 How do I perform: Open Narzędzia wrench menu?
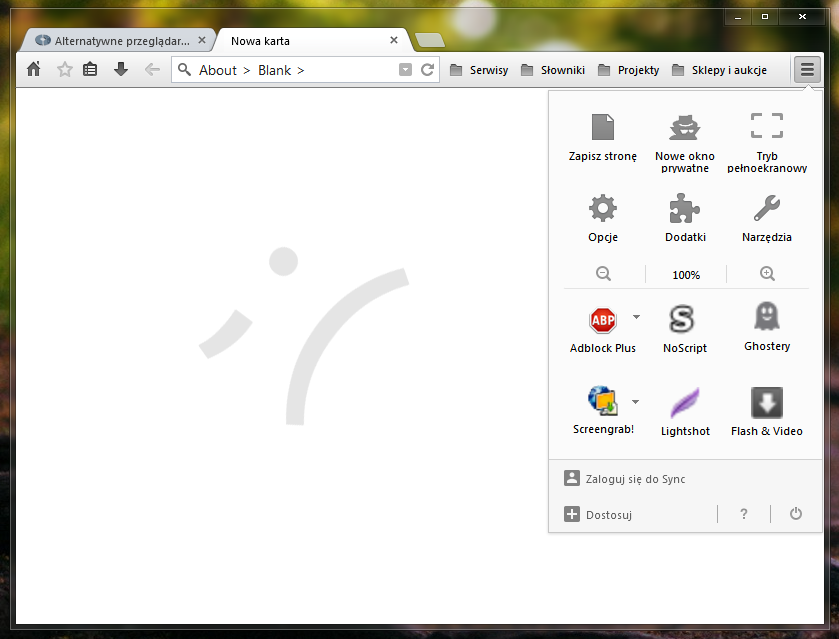click(x=767, y=218)
